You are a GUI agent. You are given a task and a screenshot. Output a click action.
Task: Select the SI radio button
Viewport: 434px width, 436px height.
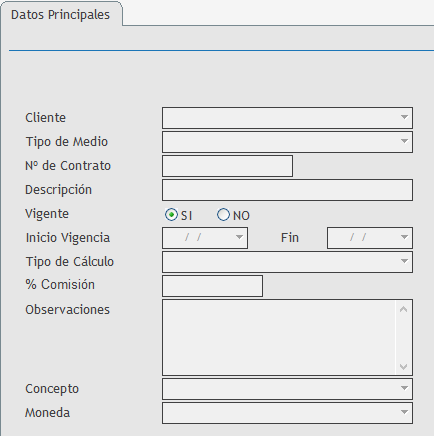point(171,215)
